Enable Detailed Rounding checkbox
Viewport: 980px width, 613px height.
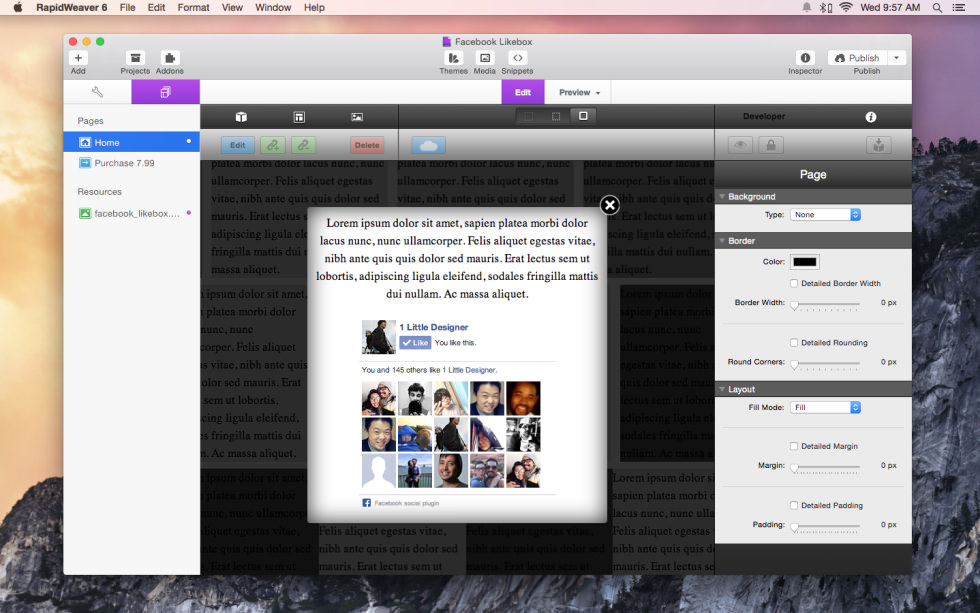[794, 342]
